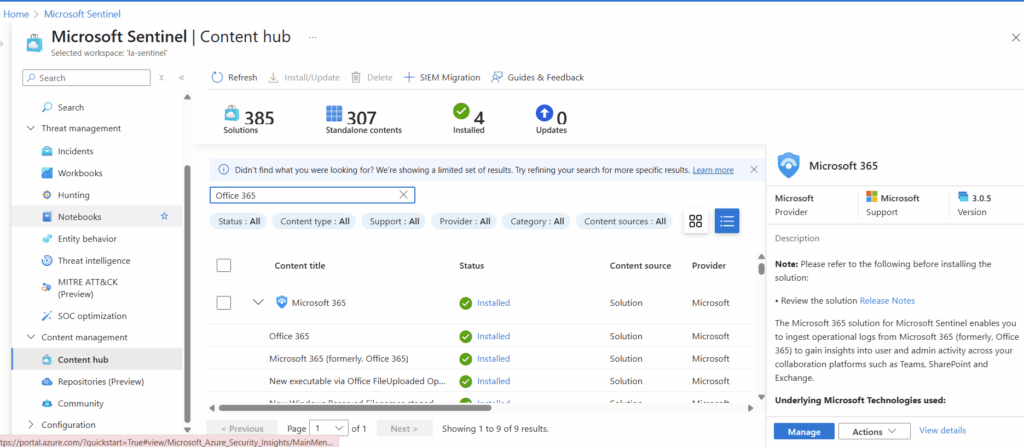
Task: Open the page number dropdown
Action: 330,429
